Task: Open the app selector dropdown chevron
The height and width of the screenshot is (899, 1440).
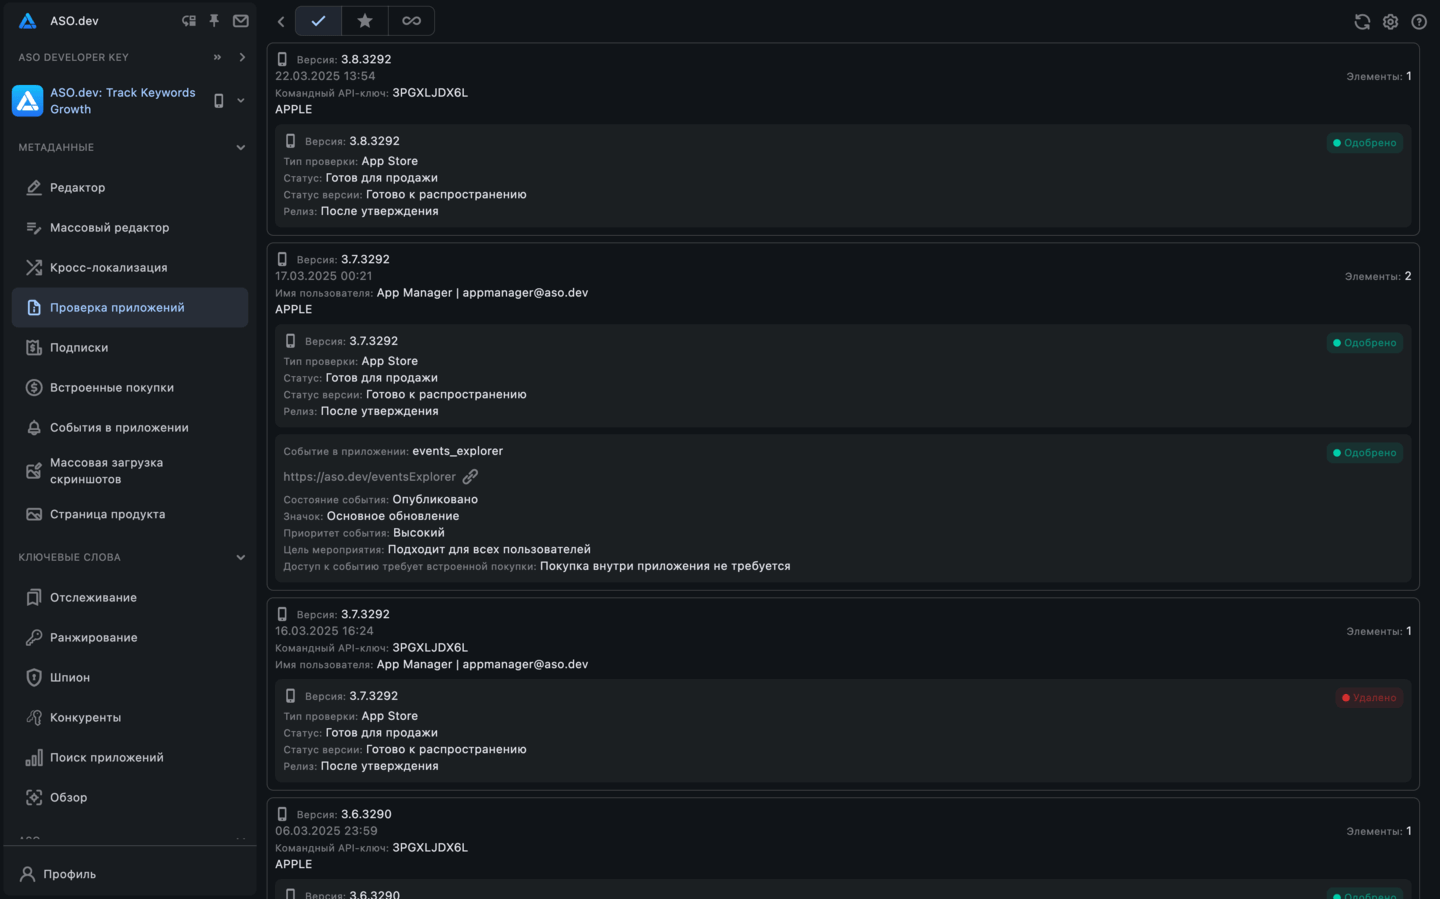Action: [x=241, y=101]
